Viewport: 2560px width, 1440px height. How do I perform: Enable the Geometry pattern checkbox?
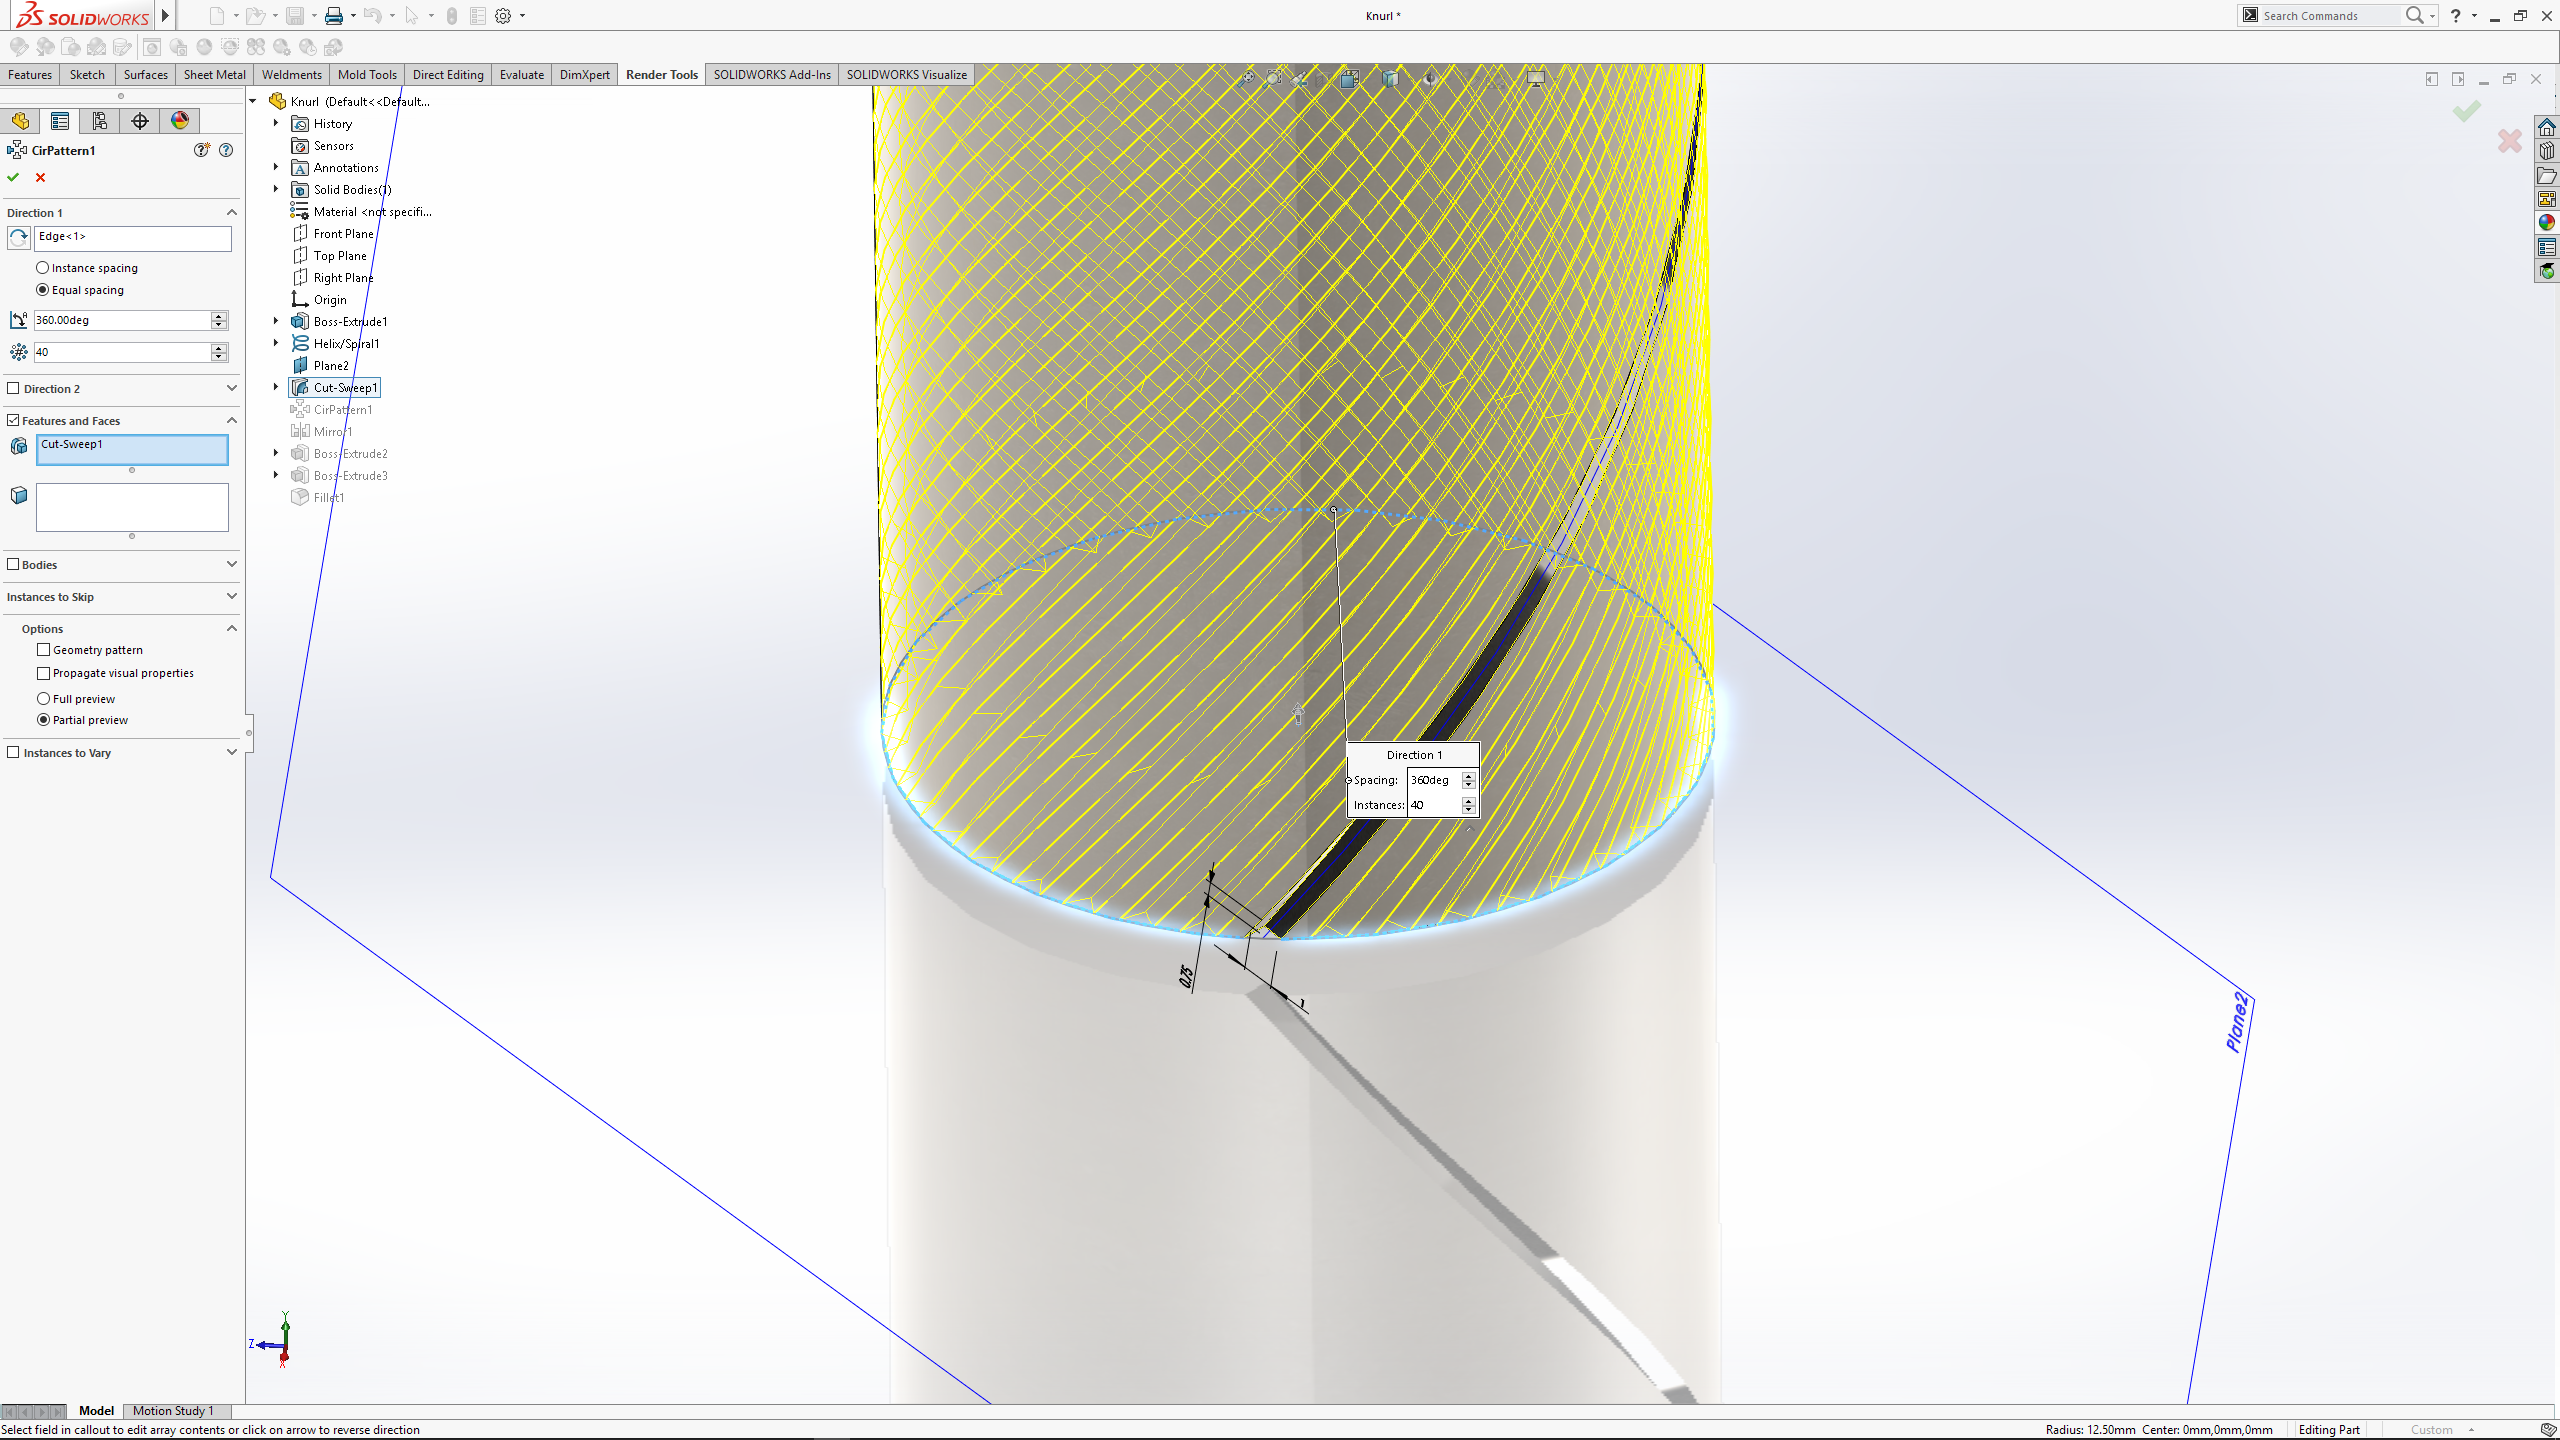(x=44, y=650)
